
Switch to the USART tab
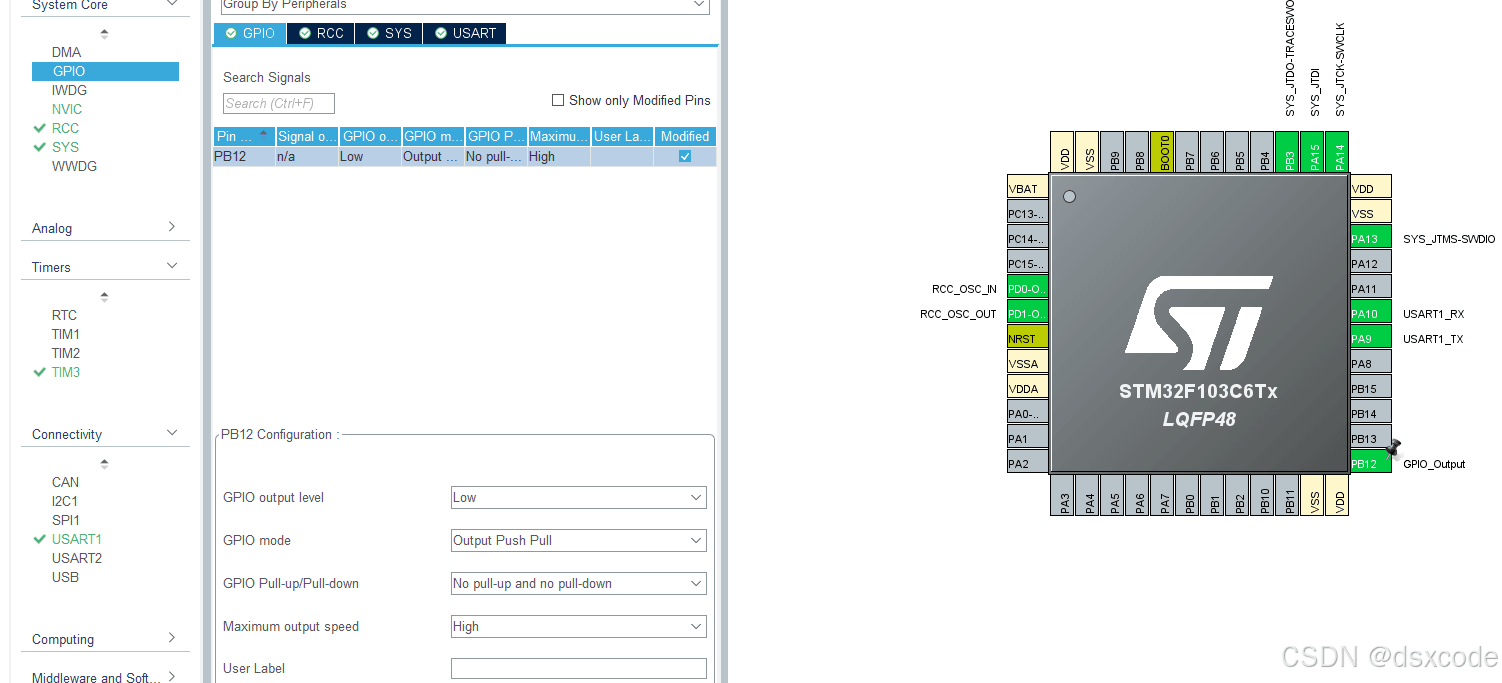point(465,33)
